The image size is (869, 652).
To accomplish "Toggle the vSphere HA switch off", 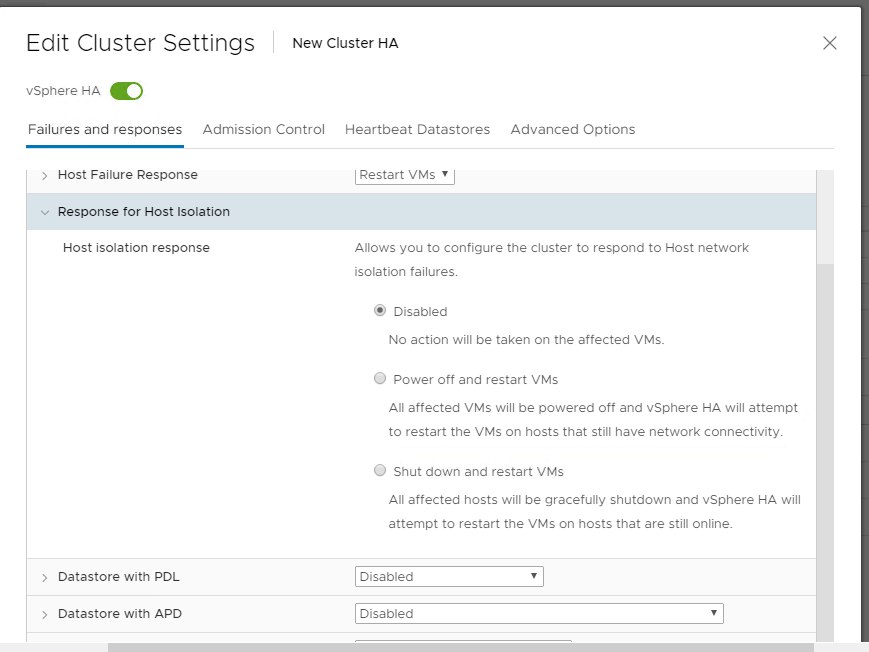I will point(126,91).
